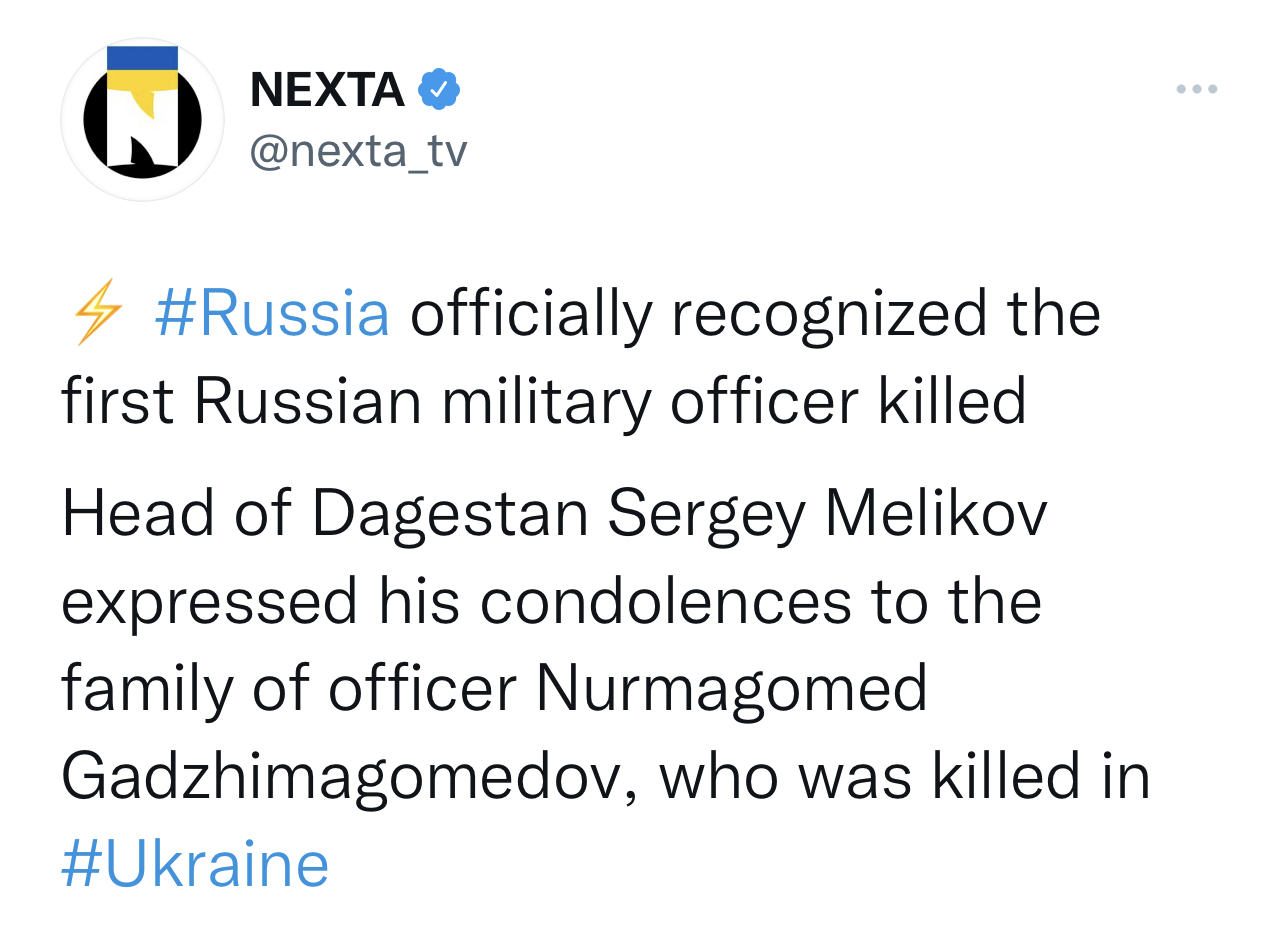Click the word "Dagestan"

pos(449,514)
